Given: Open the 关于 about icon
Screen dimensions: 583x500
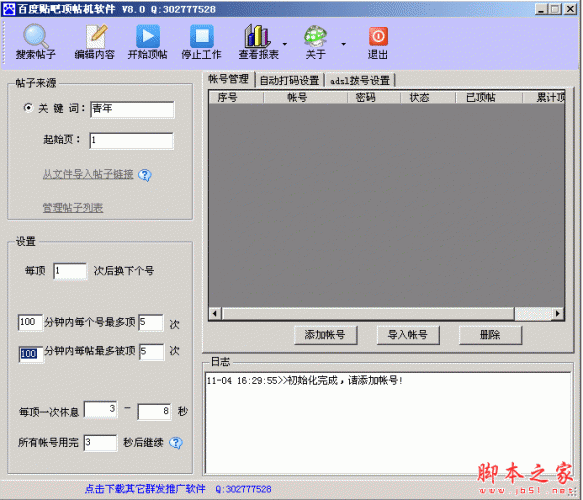Looking at the screenshot, I should click(315, 42).
